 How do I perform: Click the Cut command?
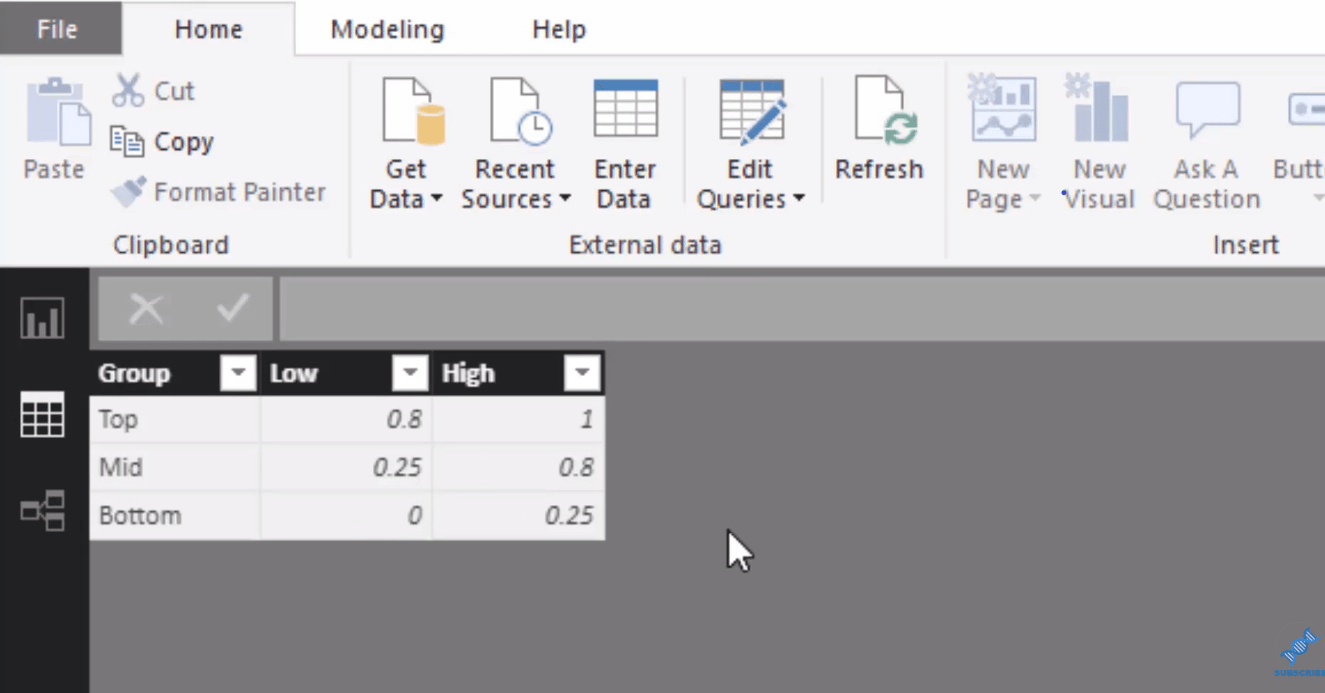point(154,91)
